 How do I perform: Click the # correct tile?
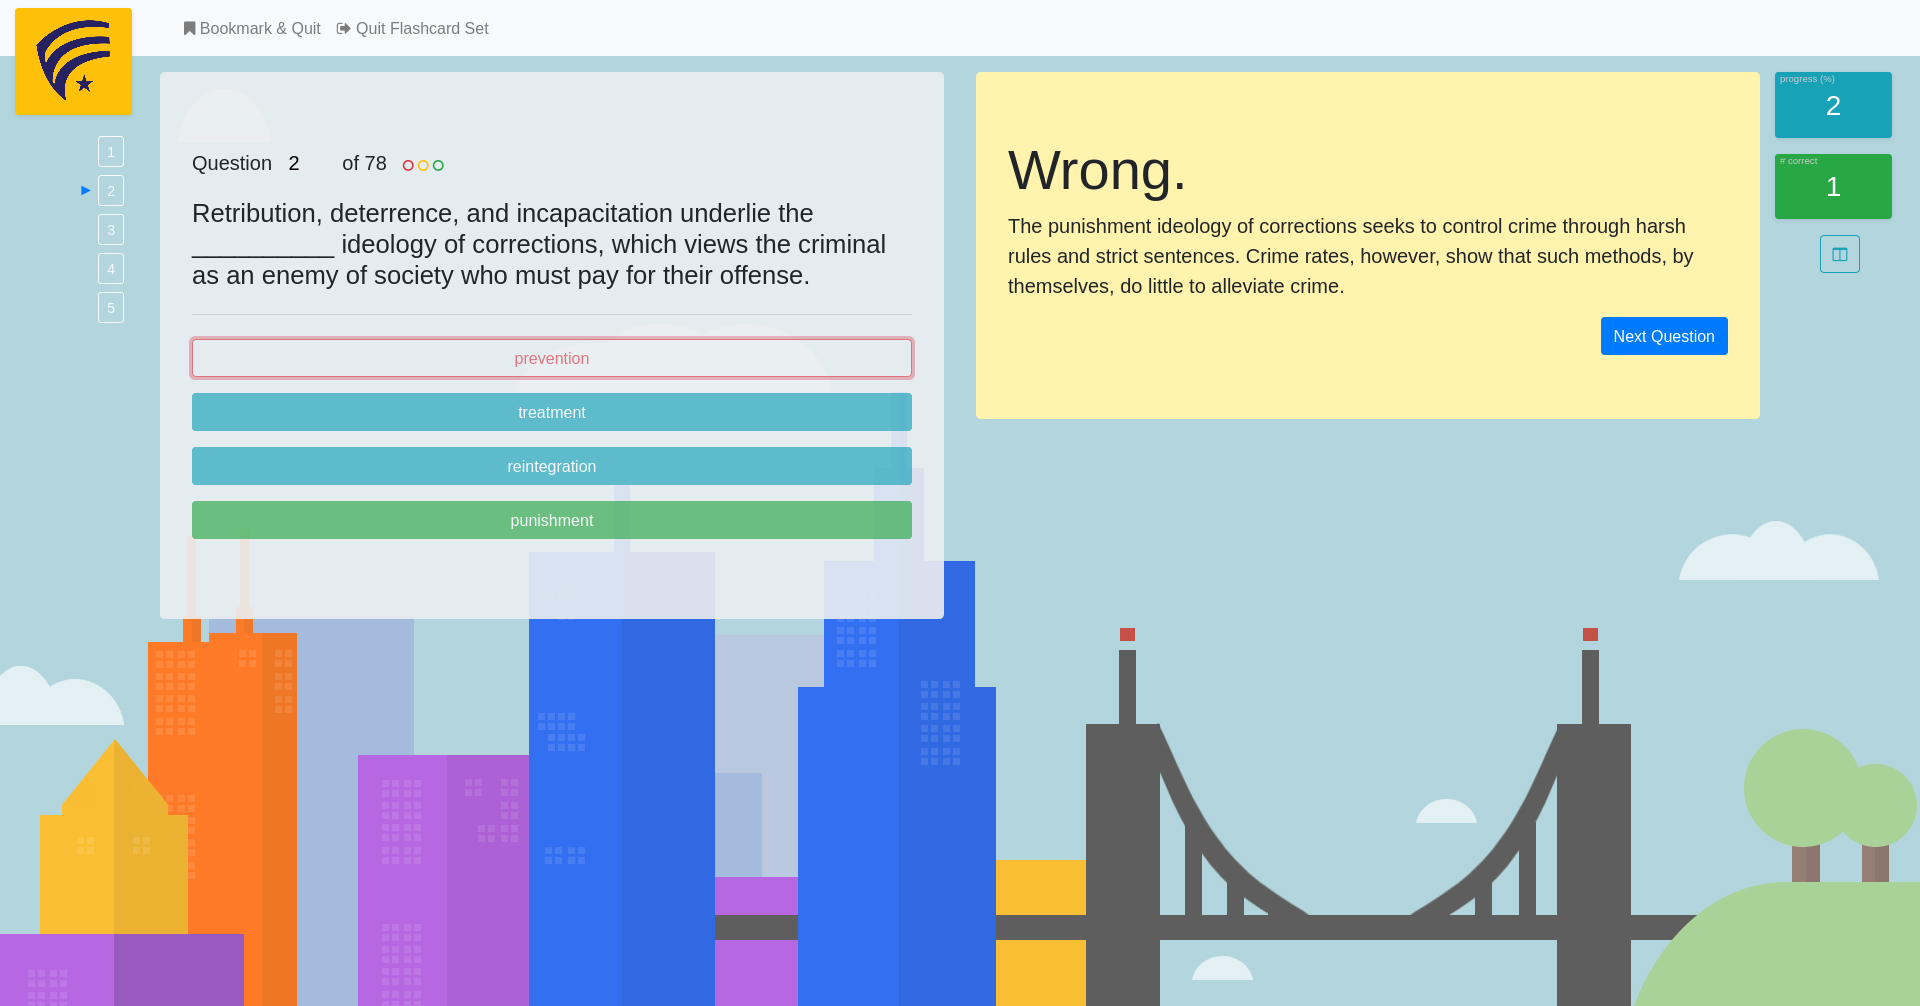(1833, 186)
